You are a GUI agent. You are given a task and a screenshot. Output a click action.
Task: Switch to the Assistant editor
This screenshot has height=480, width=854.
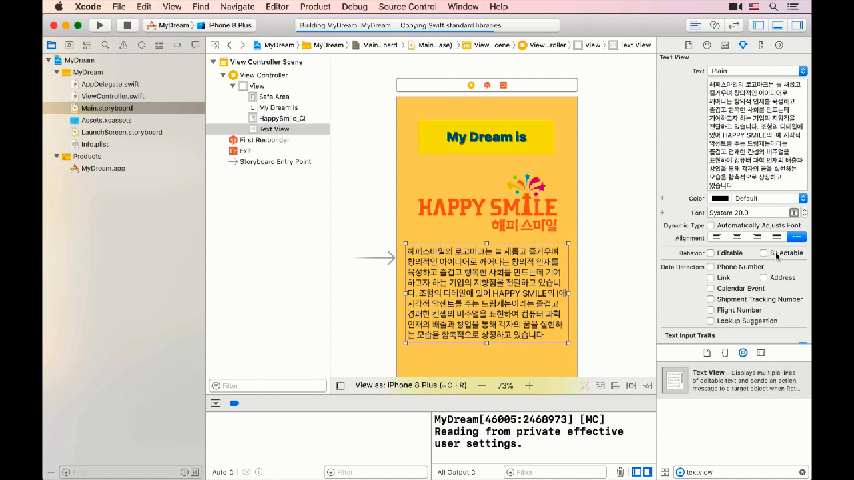coord(715,25)
